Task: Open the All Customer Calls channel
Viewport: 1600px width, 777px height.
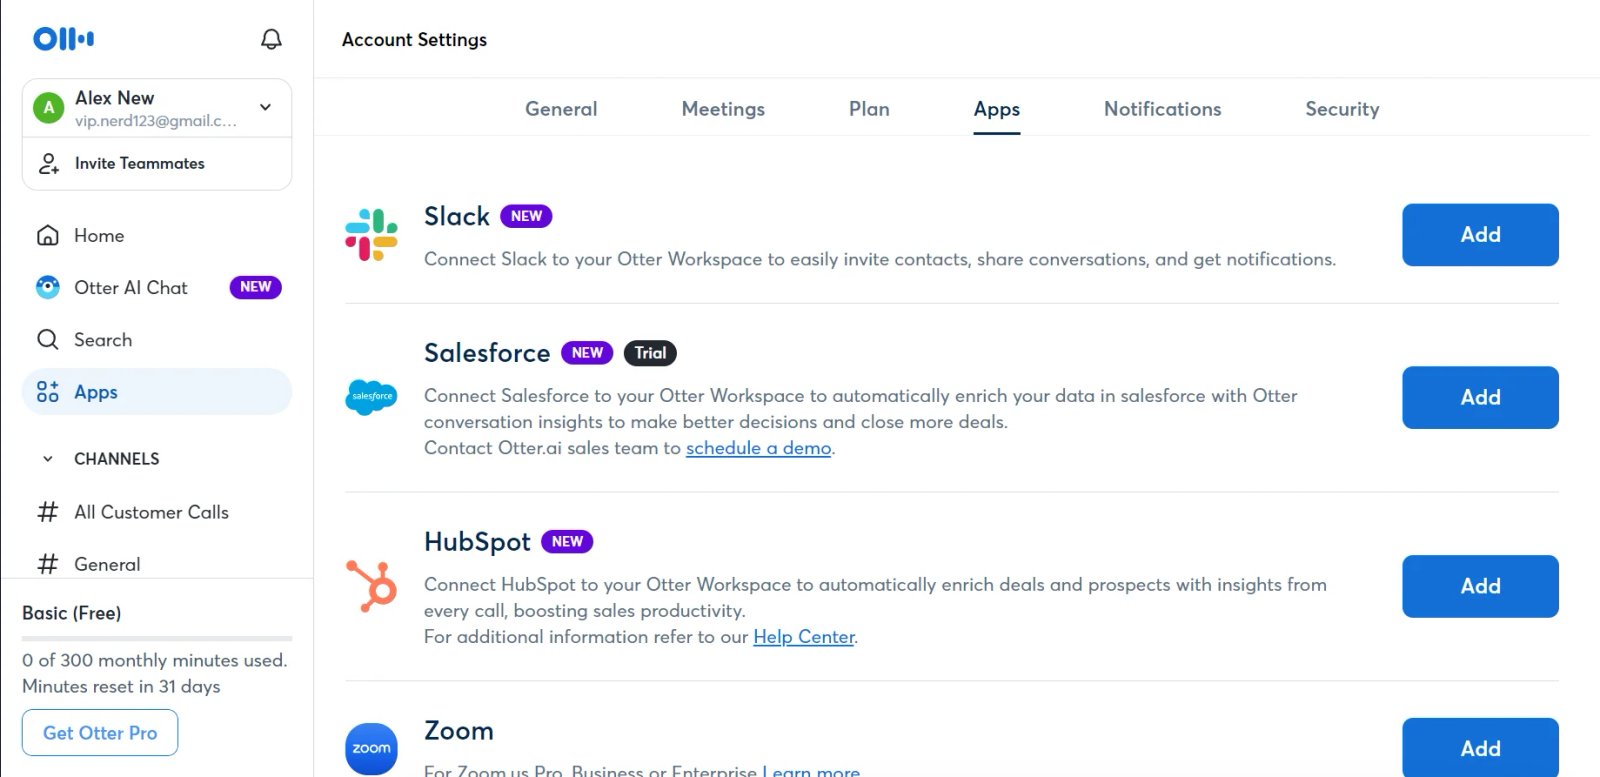Action: point(151,512)
